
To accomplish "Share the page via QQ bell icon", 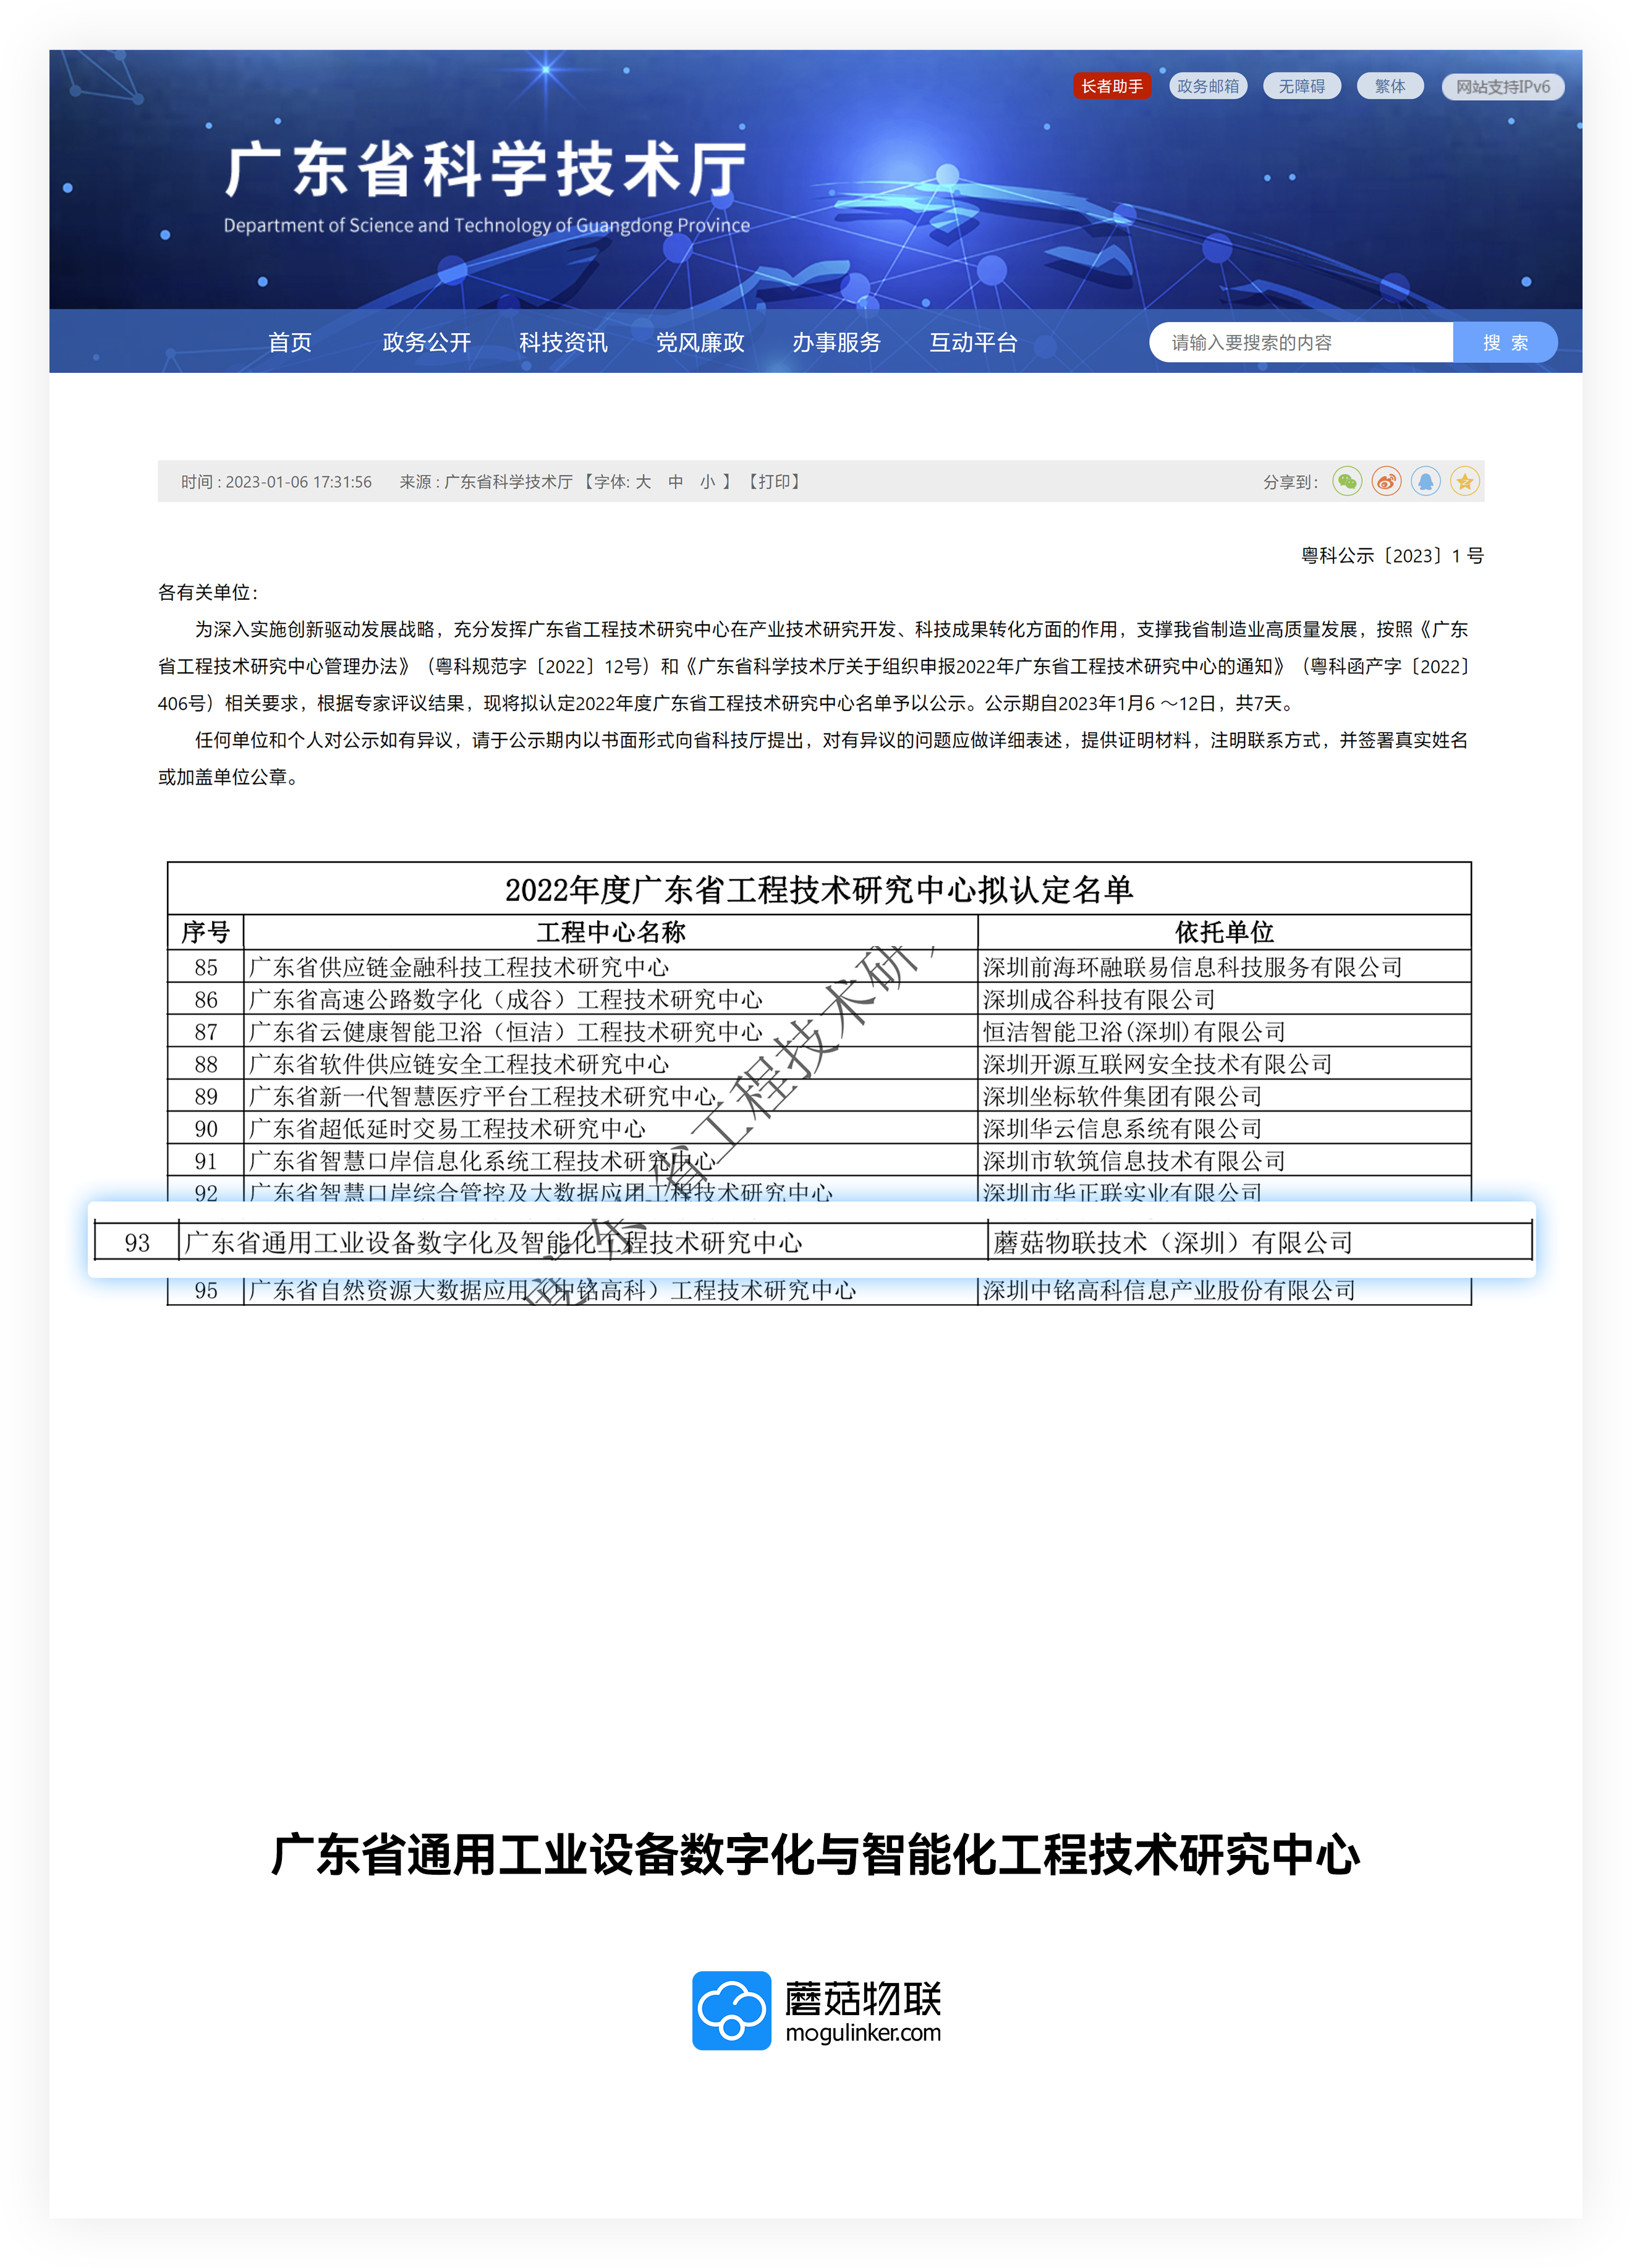I will [1425, 482].
